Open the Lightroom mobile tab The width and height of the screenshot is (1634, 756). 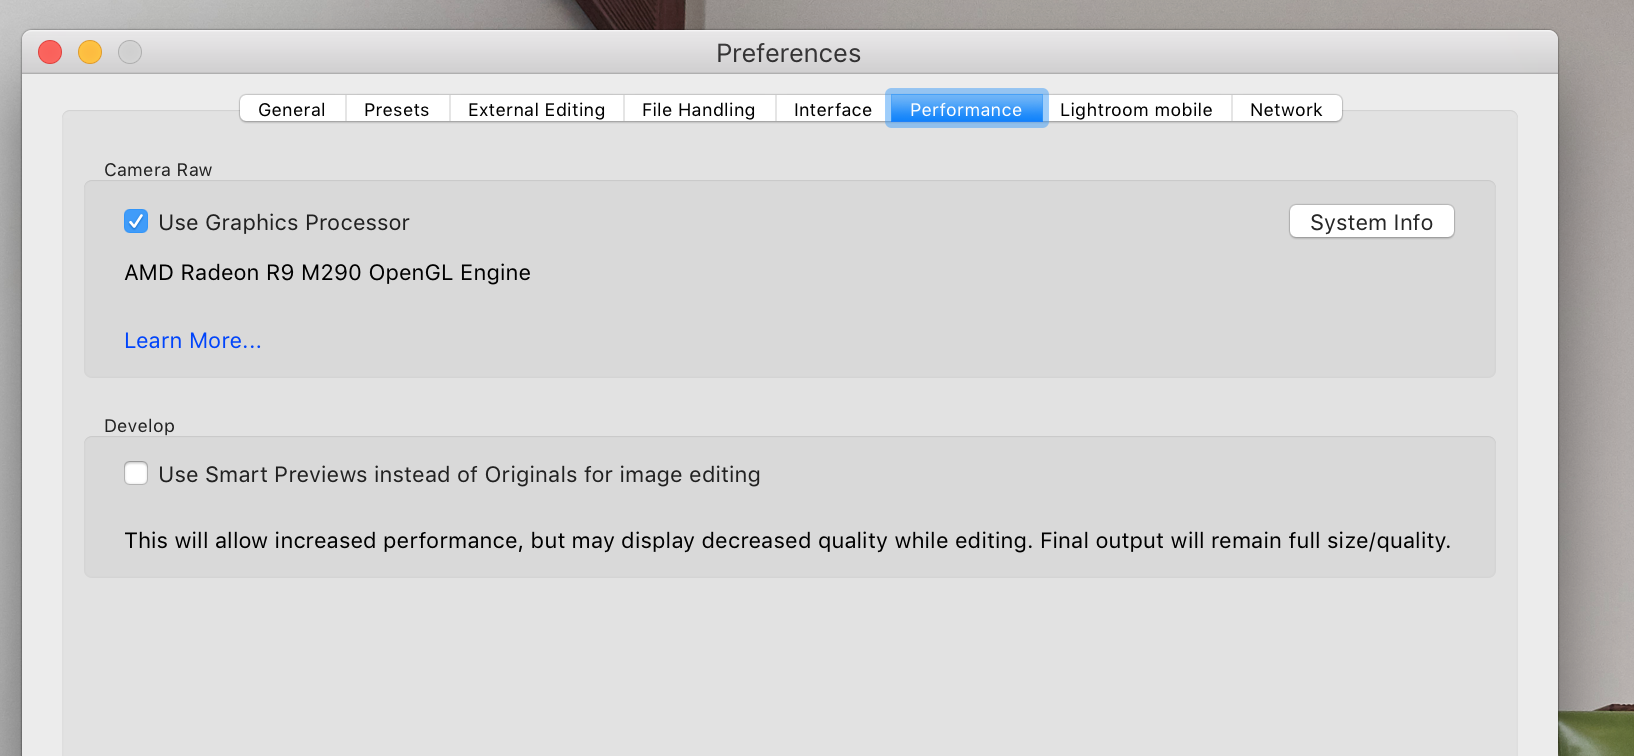(1136, 109)
